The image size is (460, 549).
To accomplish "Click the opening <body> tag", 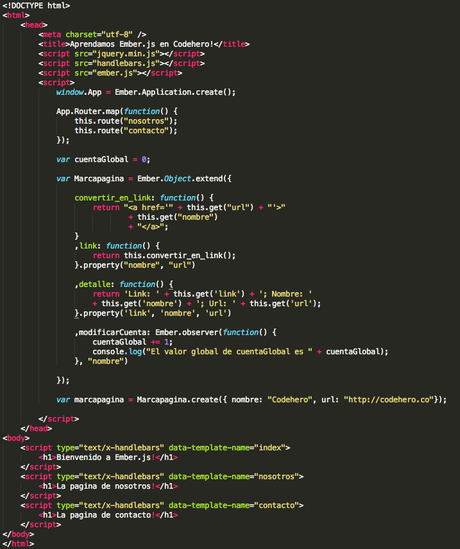I will pos(16,438).
